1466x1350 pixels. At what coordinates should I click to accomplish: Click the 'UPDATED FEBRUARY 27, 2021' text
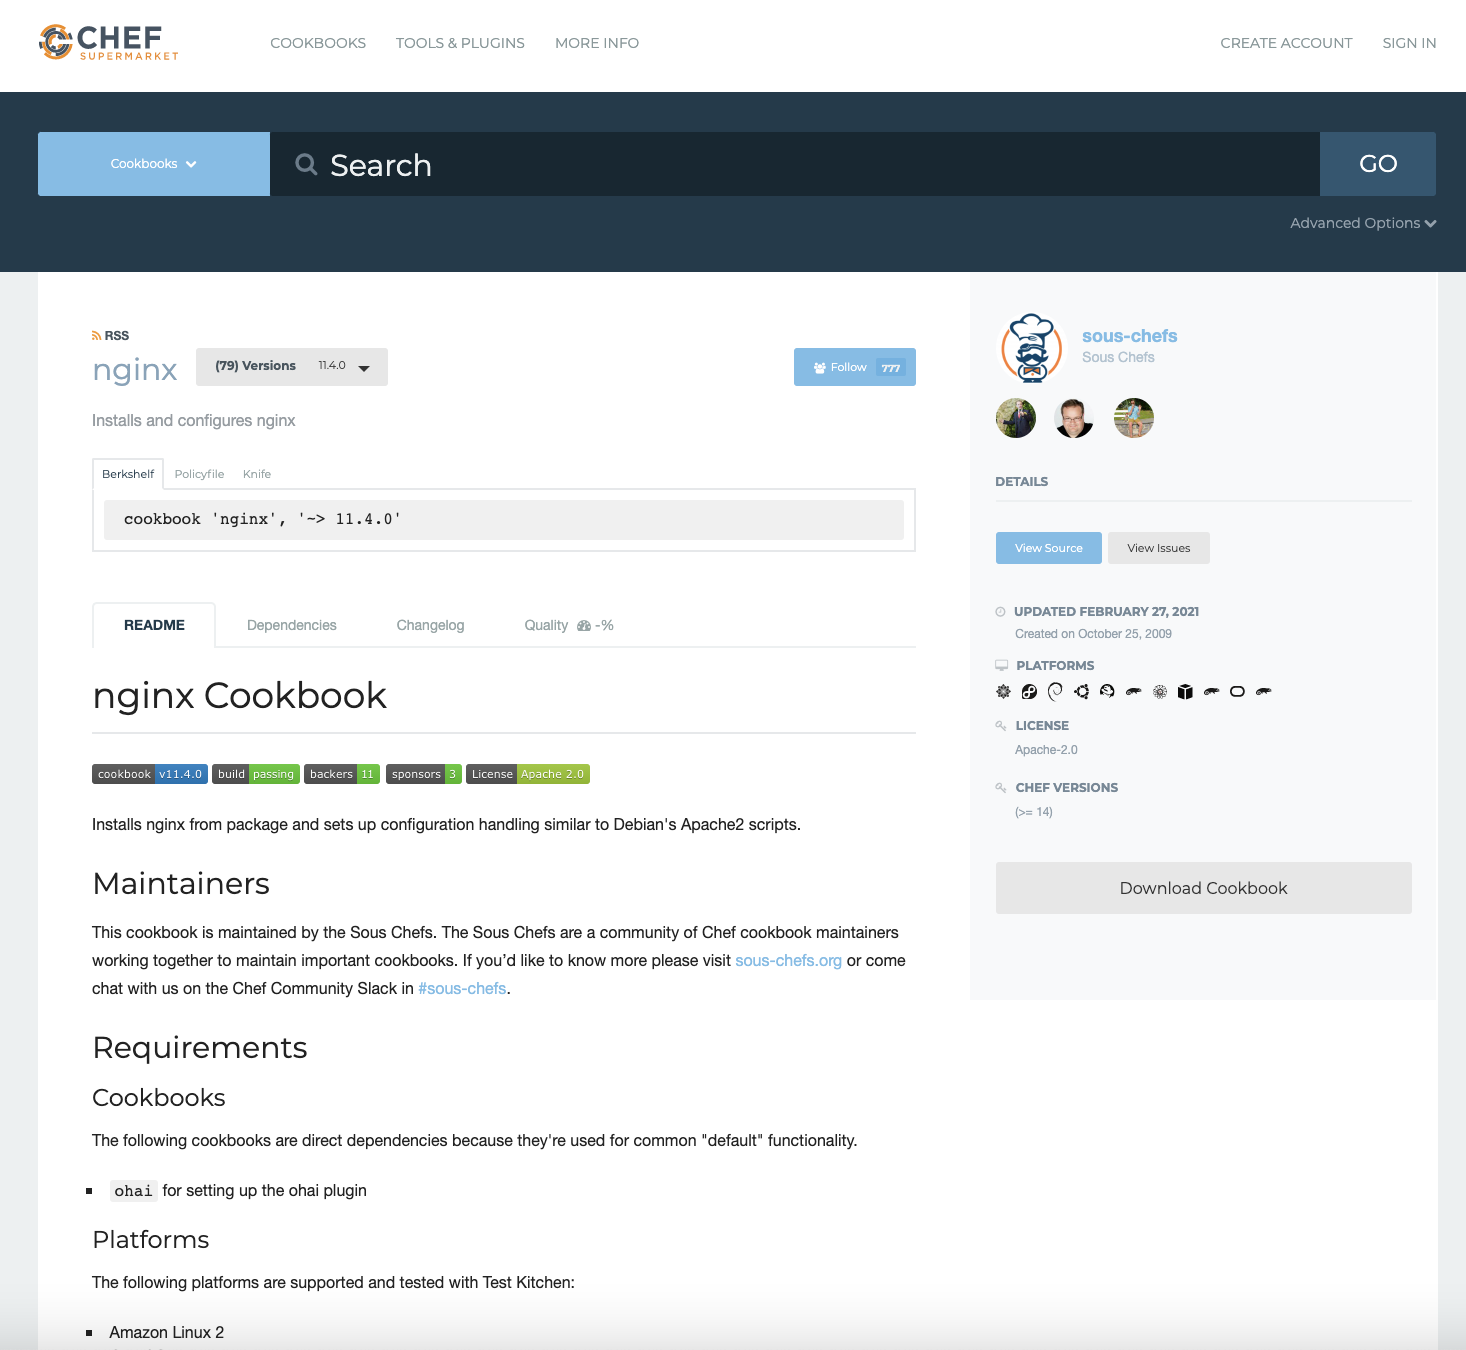[x=1106, y=611]
